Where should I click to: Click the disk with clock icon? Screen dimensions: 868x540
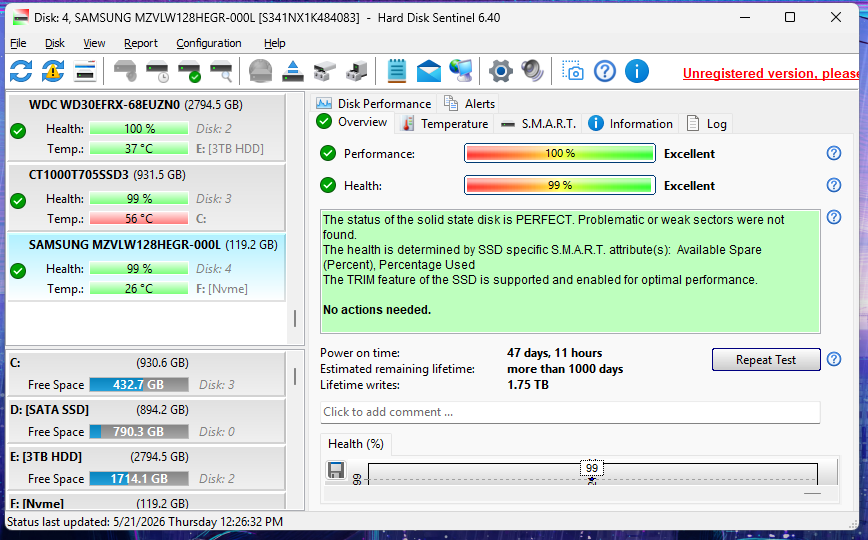(x=157, y=71)
